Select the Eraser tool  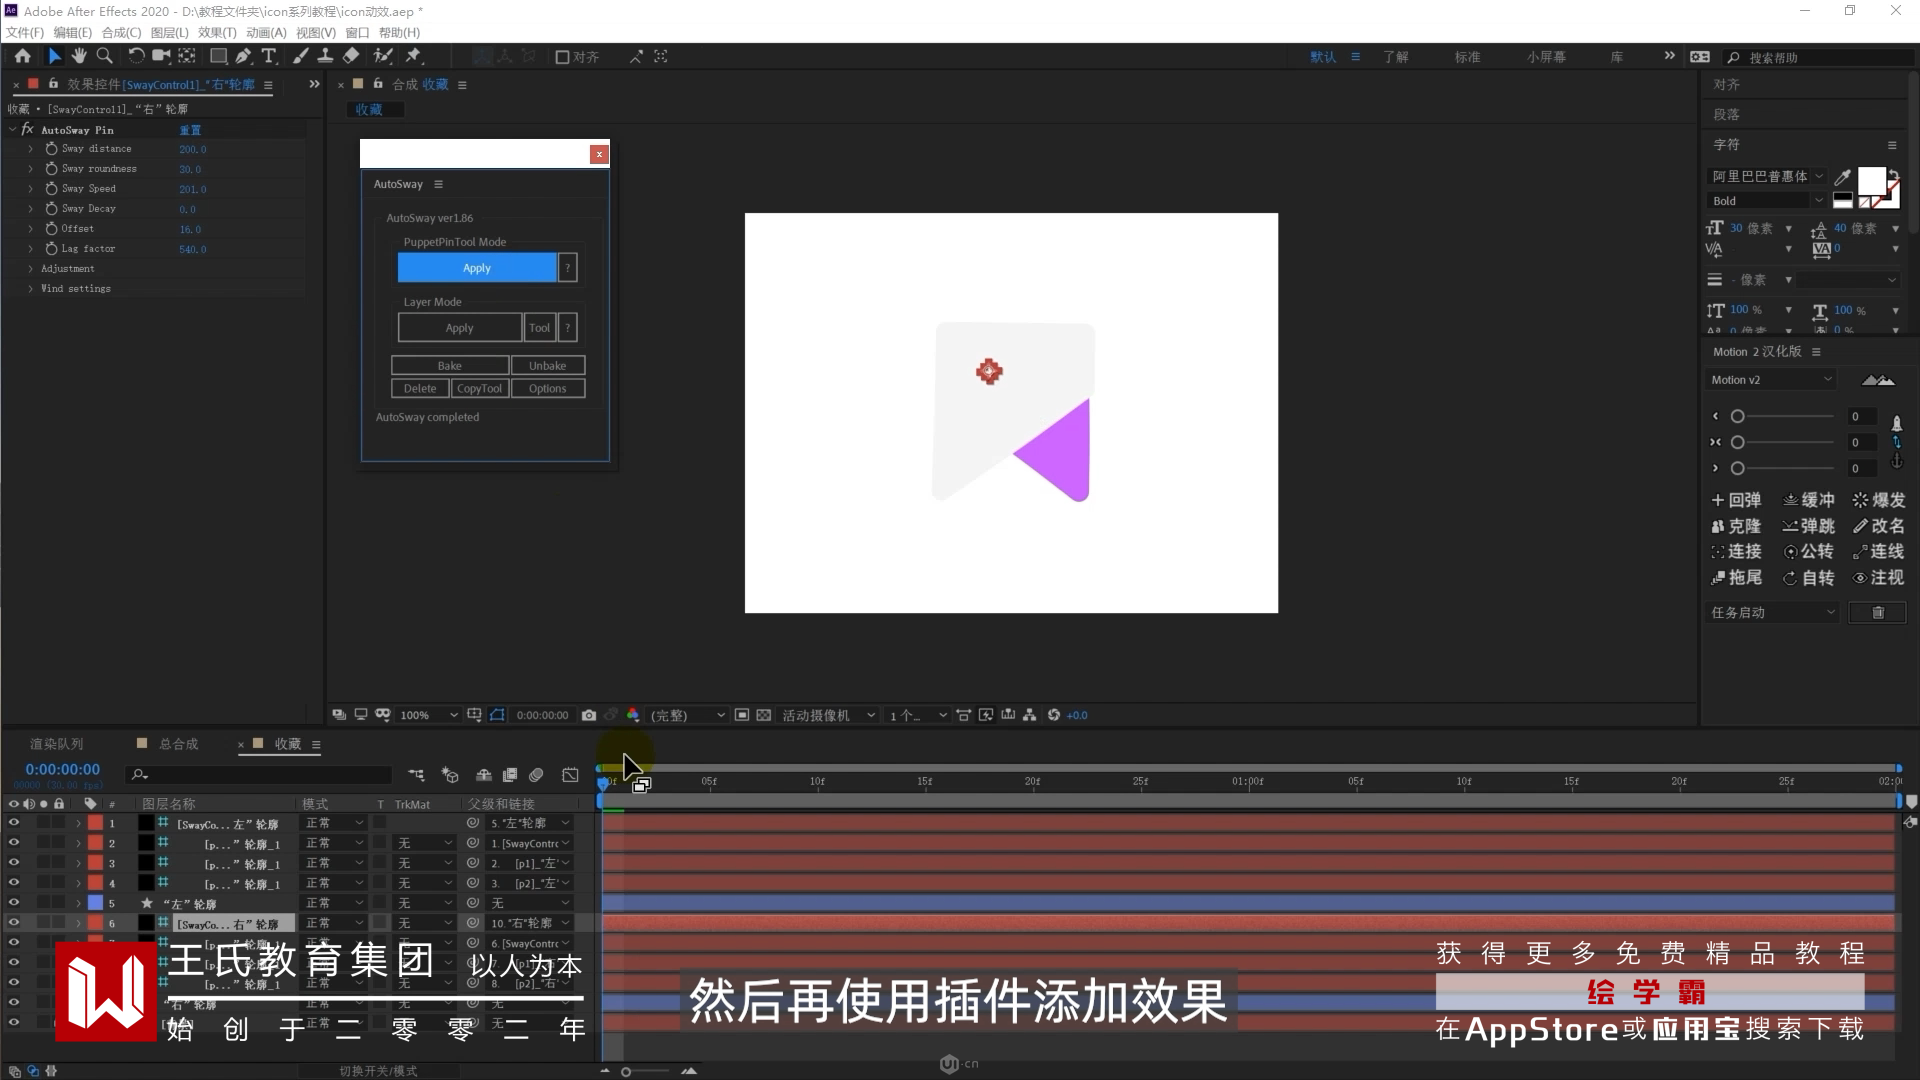(351, 56)
